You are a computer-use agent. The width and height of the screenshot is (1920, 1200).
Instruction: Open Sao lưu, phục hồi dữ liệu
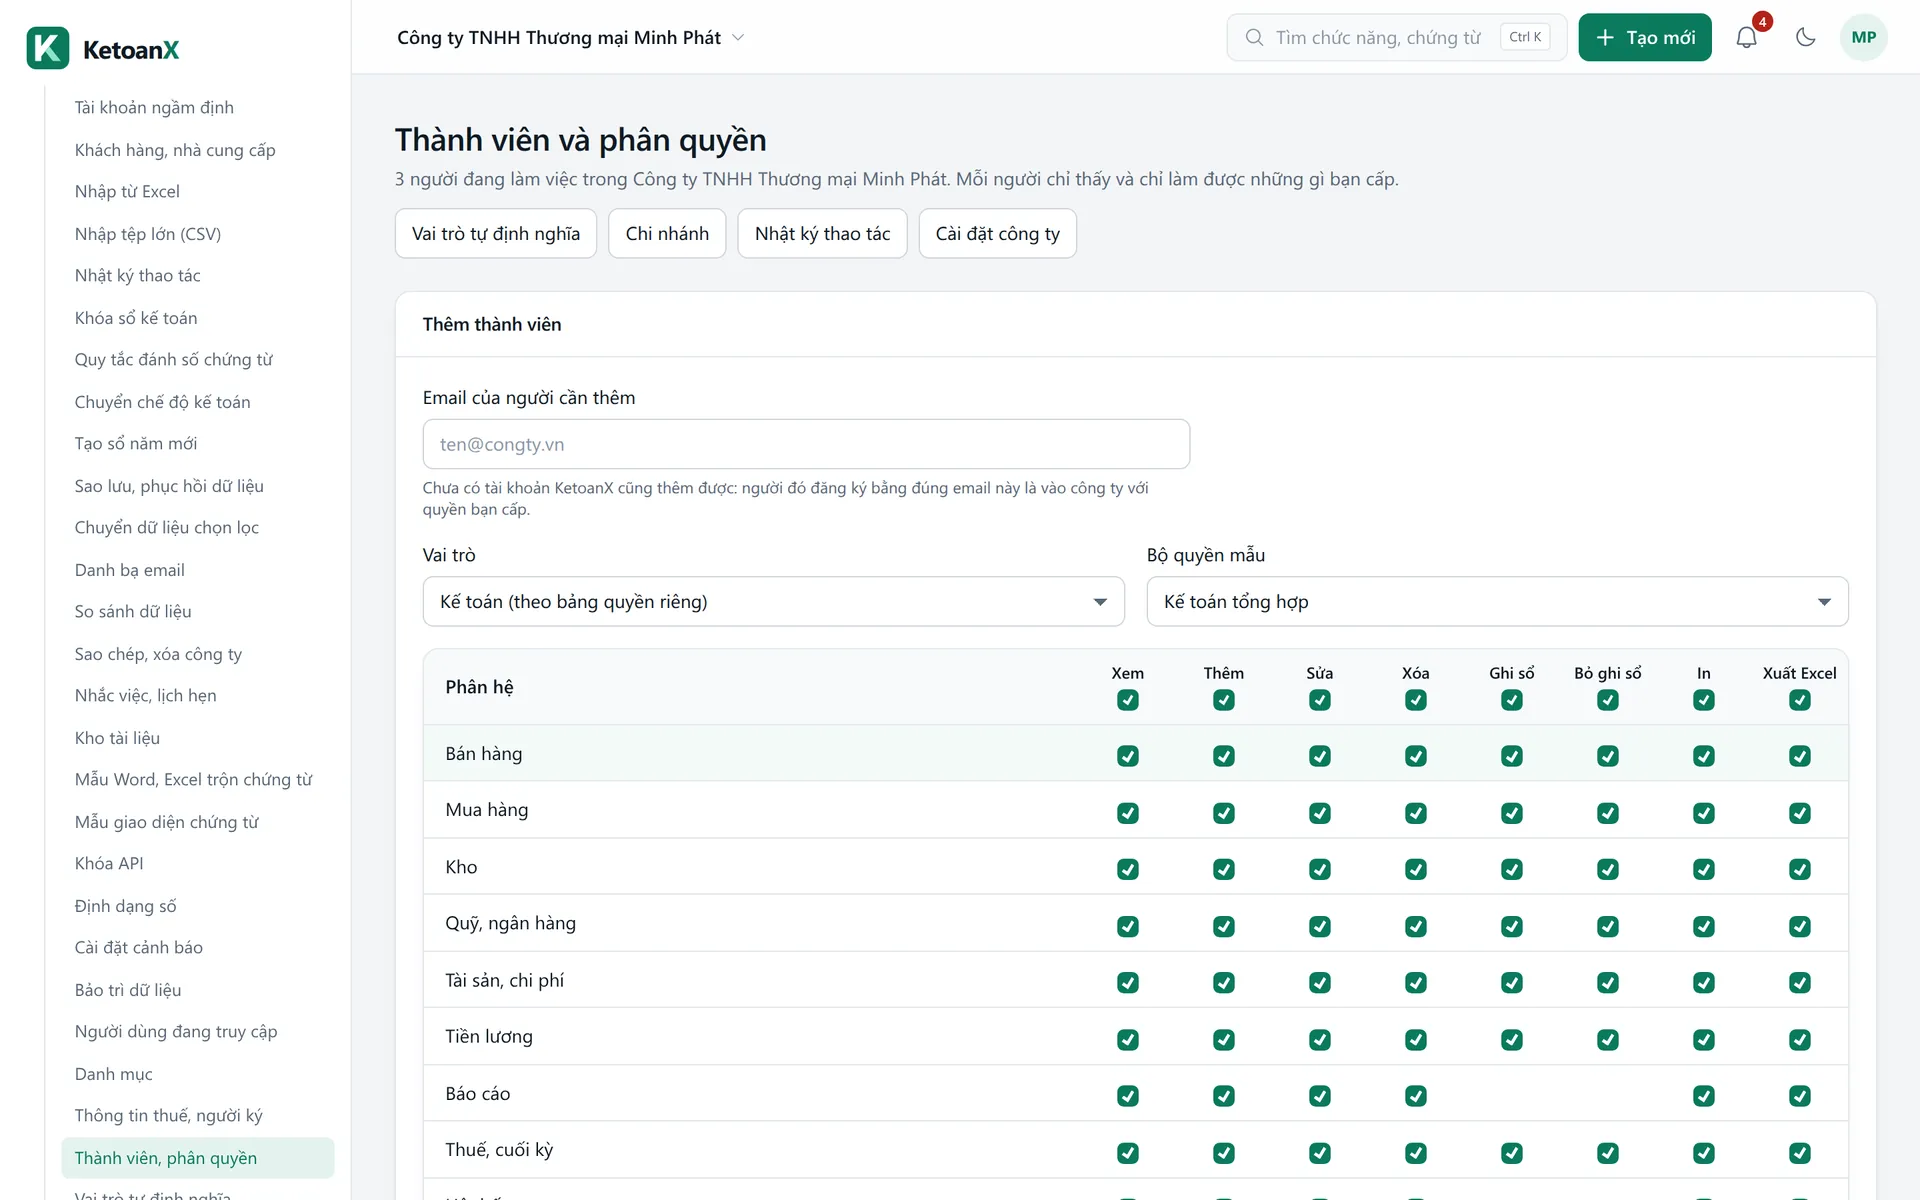[x=169, y=486]
